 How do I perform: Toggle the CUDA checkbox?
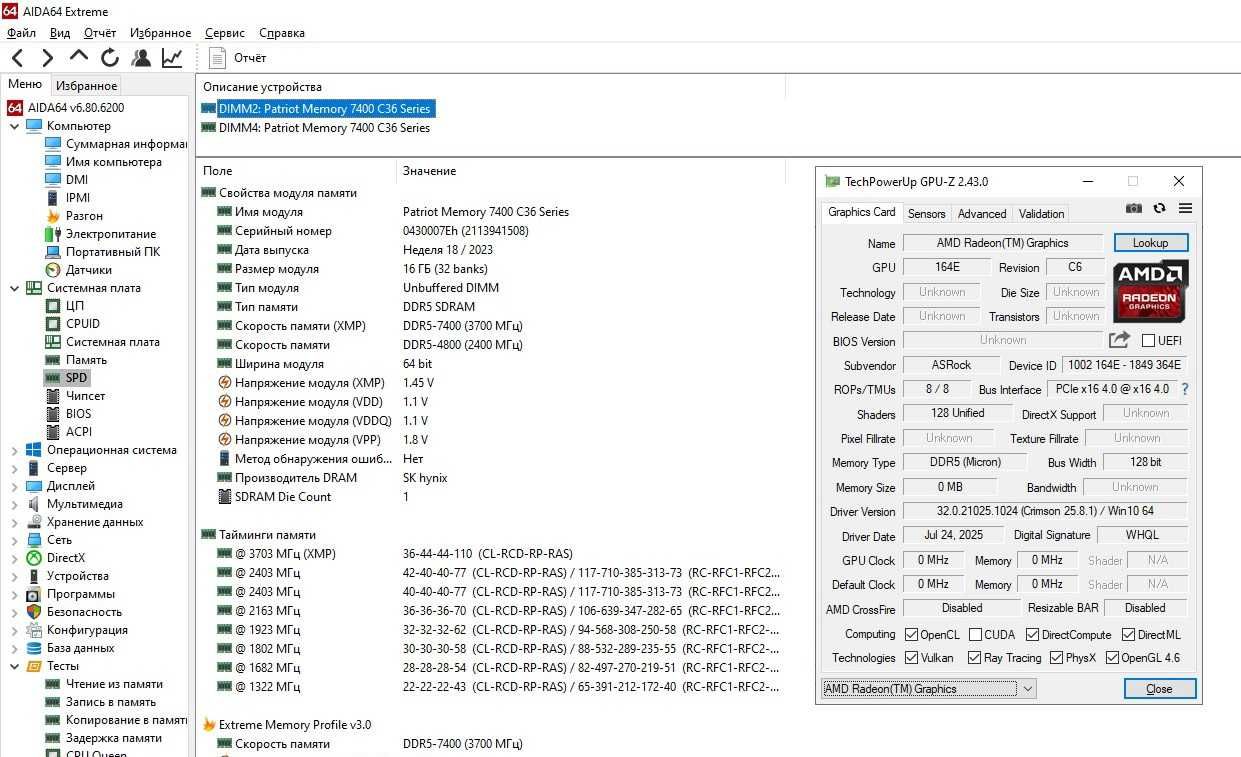point(974,634)
